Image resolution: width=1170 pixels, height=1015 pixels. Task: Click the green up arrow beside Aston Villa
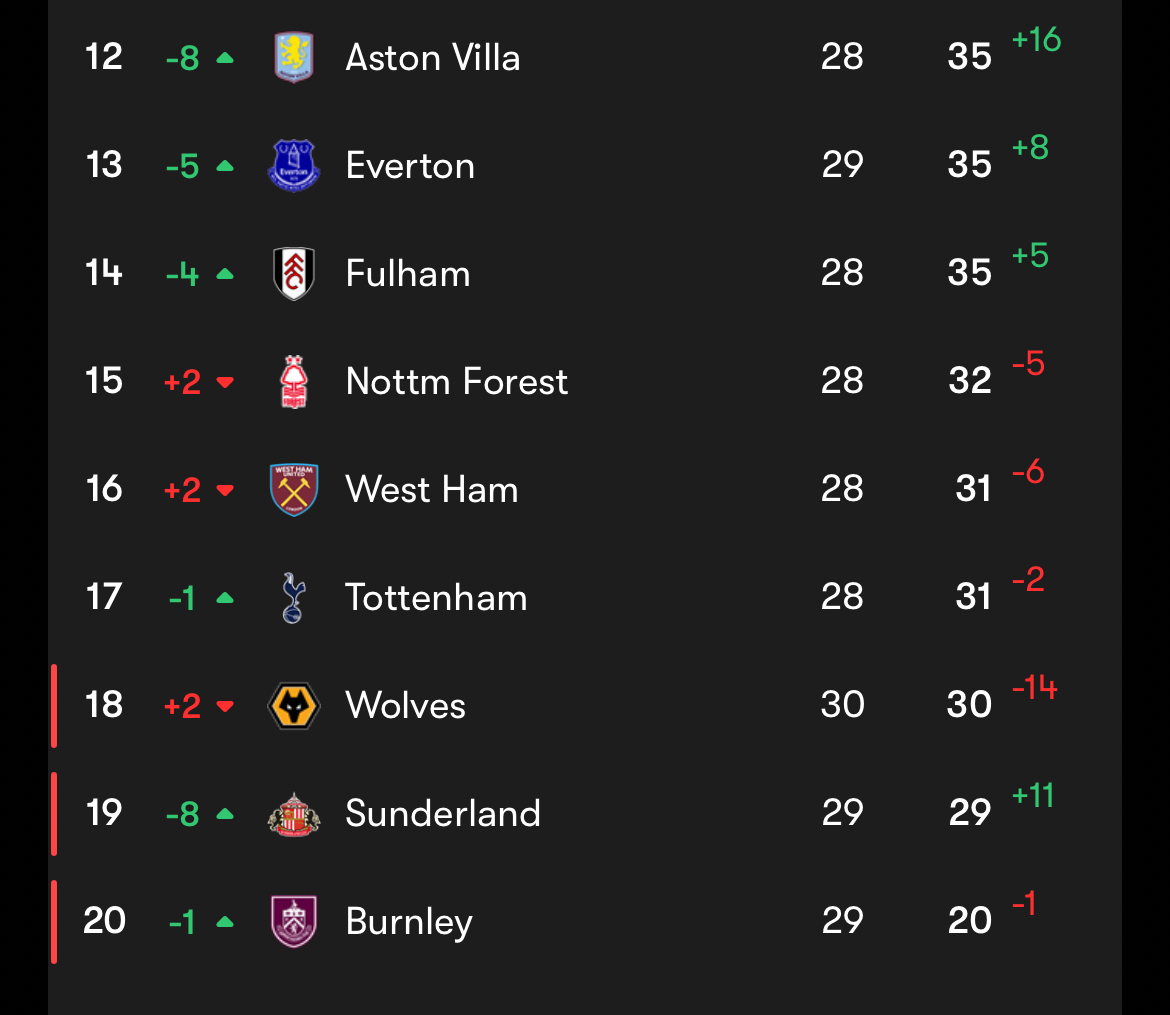225,58
